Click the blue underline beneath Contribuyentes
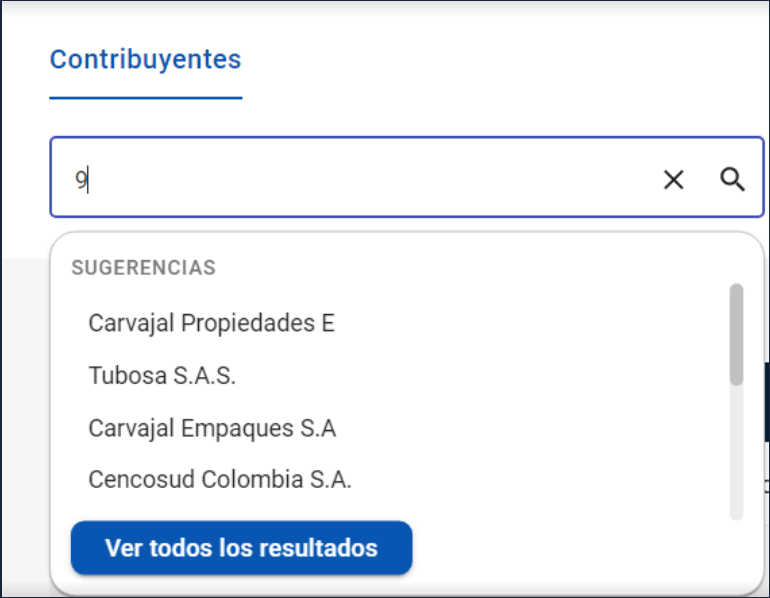 click(x=145, y=98)
